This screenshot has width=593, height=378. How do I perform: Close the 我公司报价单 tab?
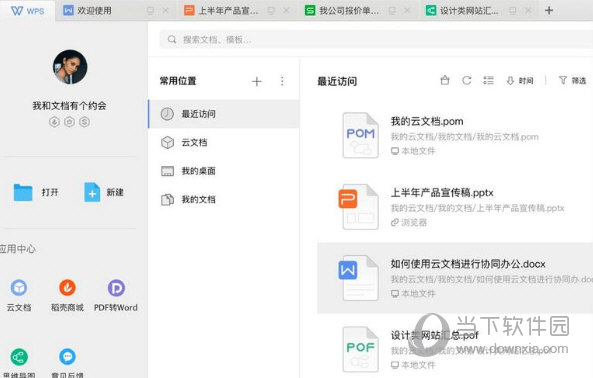coord(407,11)
